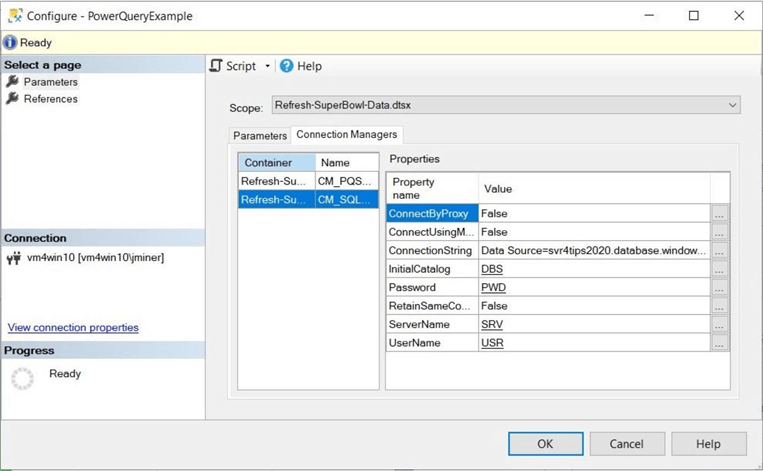Click the ellipsis button for ConnectByProxy

[719, 214]
